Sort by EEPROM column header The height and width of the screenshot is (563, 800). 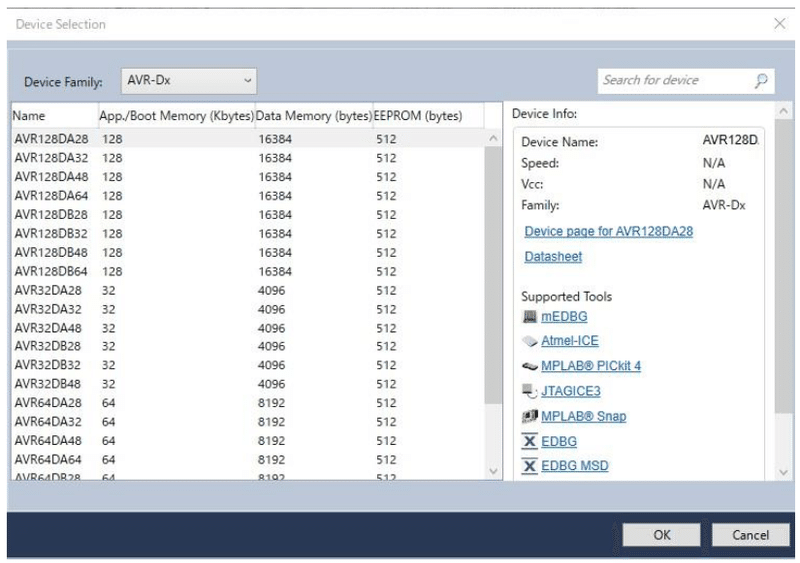coord(429,116)
